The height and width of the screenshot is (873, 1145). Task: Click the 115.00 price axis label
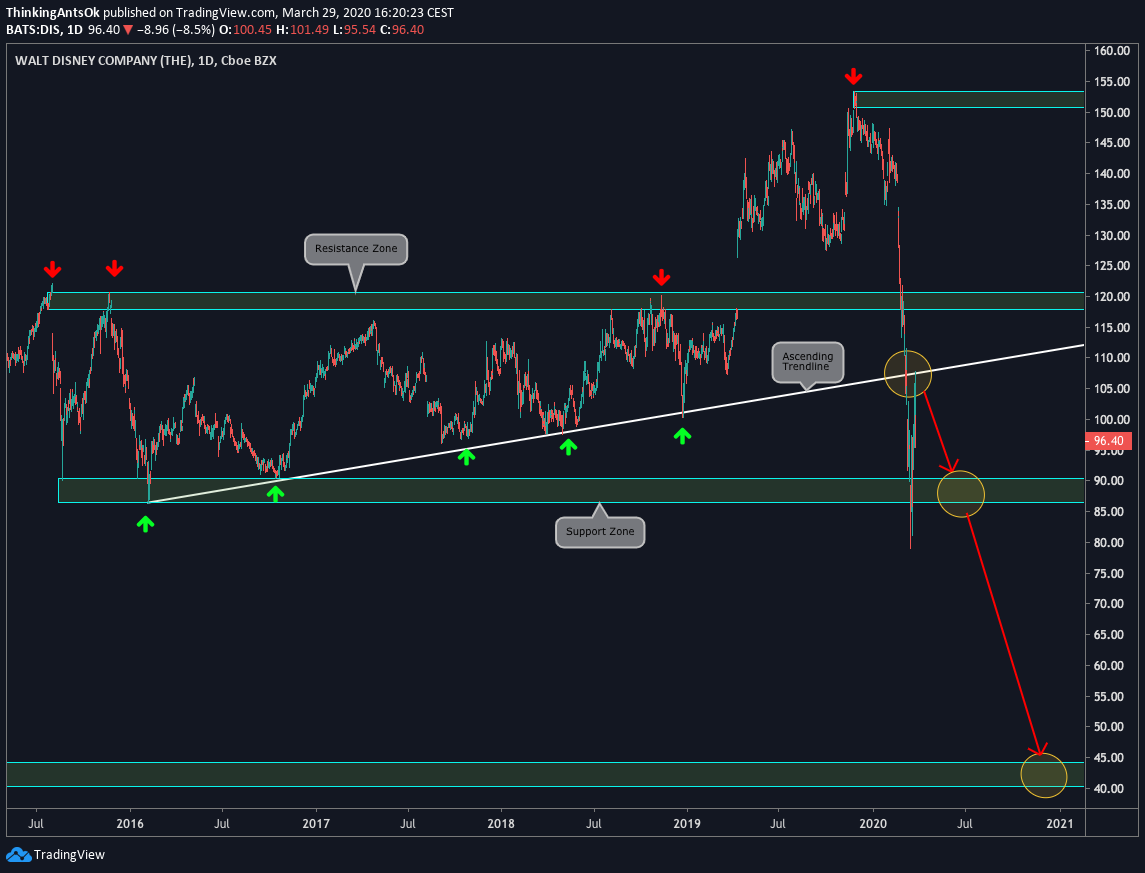(x=1112, y=328)
